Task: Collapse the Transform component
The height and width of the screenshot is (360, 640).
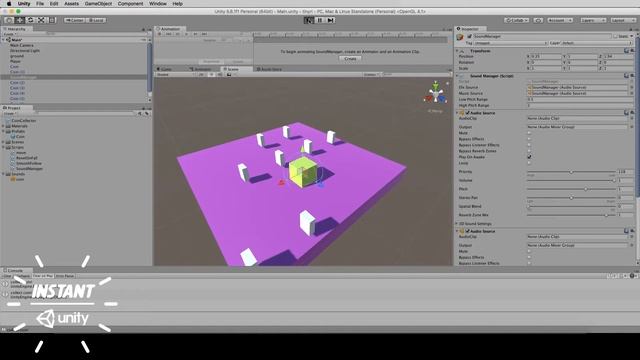Action: pyautogui.click(x=457, y=51)
